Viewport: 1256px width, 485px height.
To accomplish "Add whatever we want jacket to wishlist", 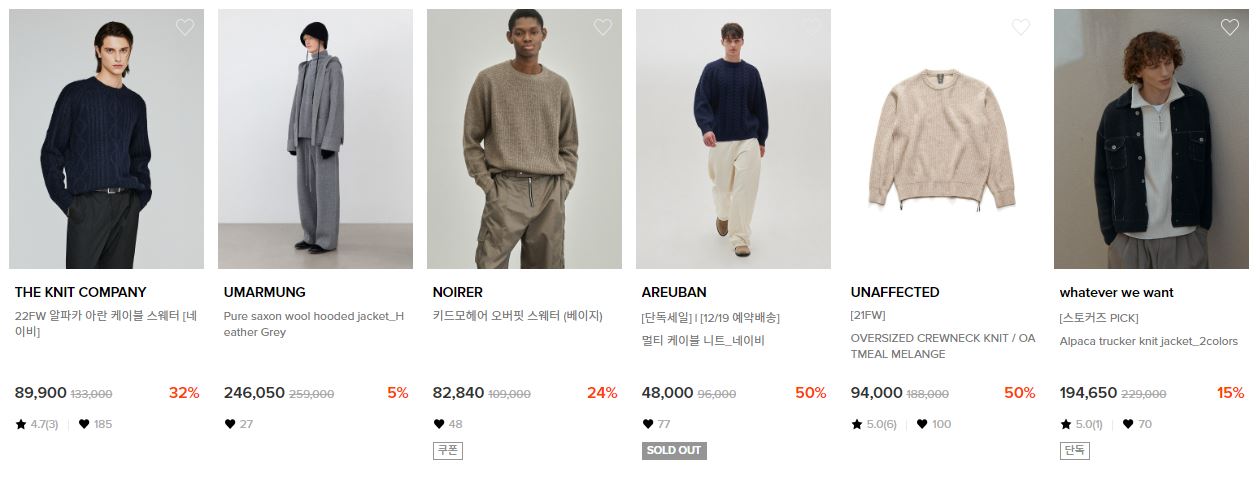I will point(1230,27).
